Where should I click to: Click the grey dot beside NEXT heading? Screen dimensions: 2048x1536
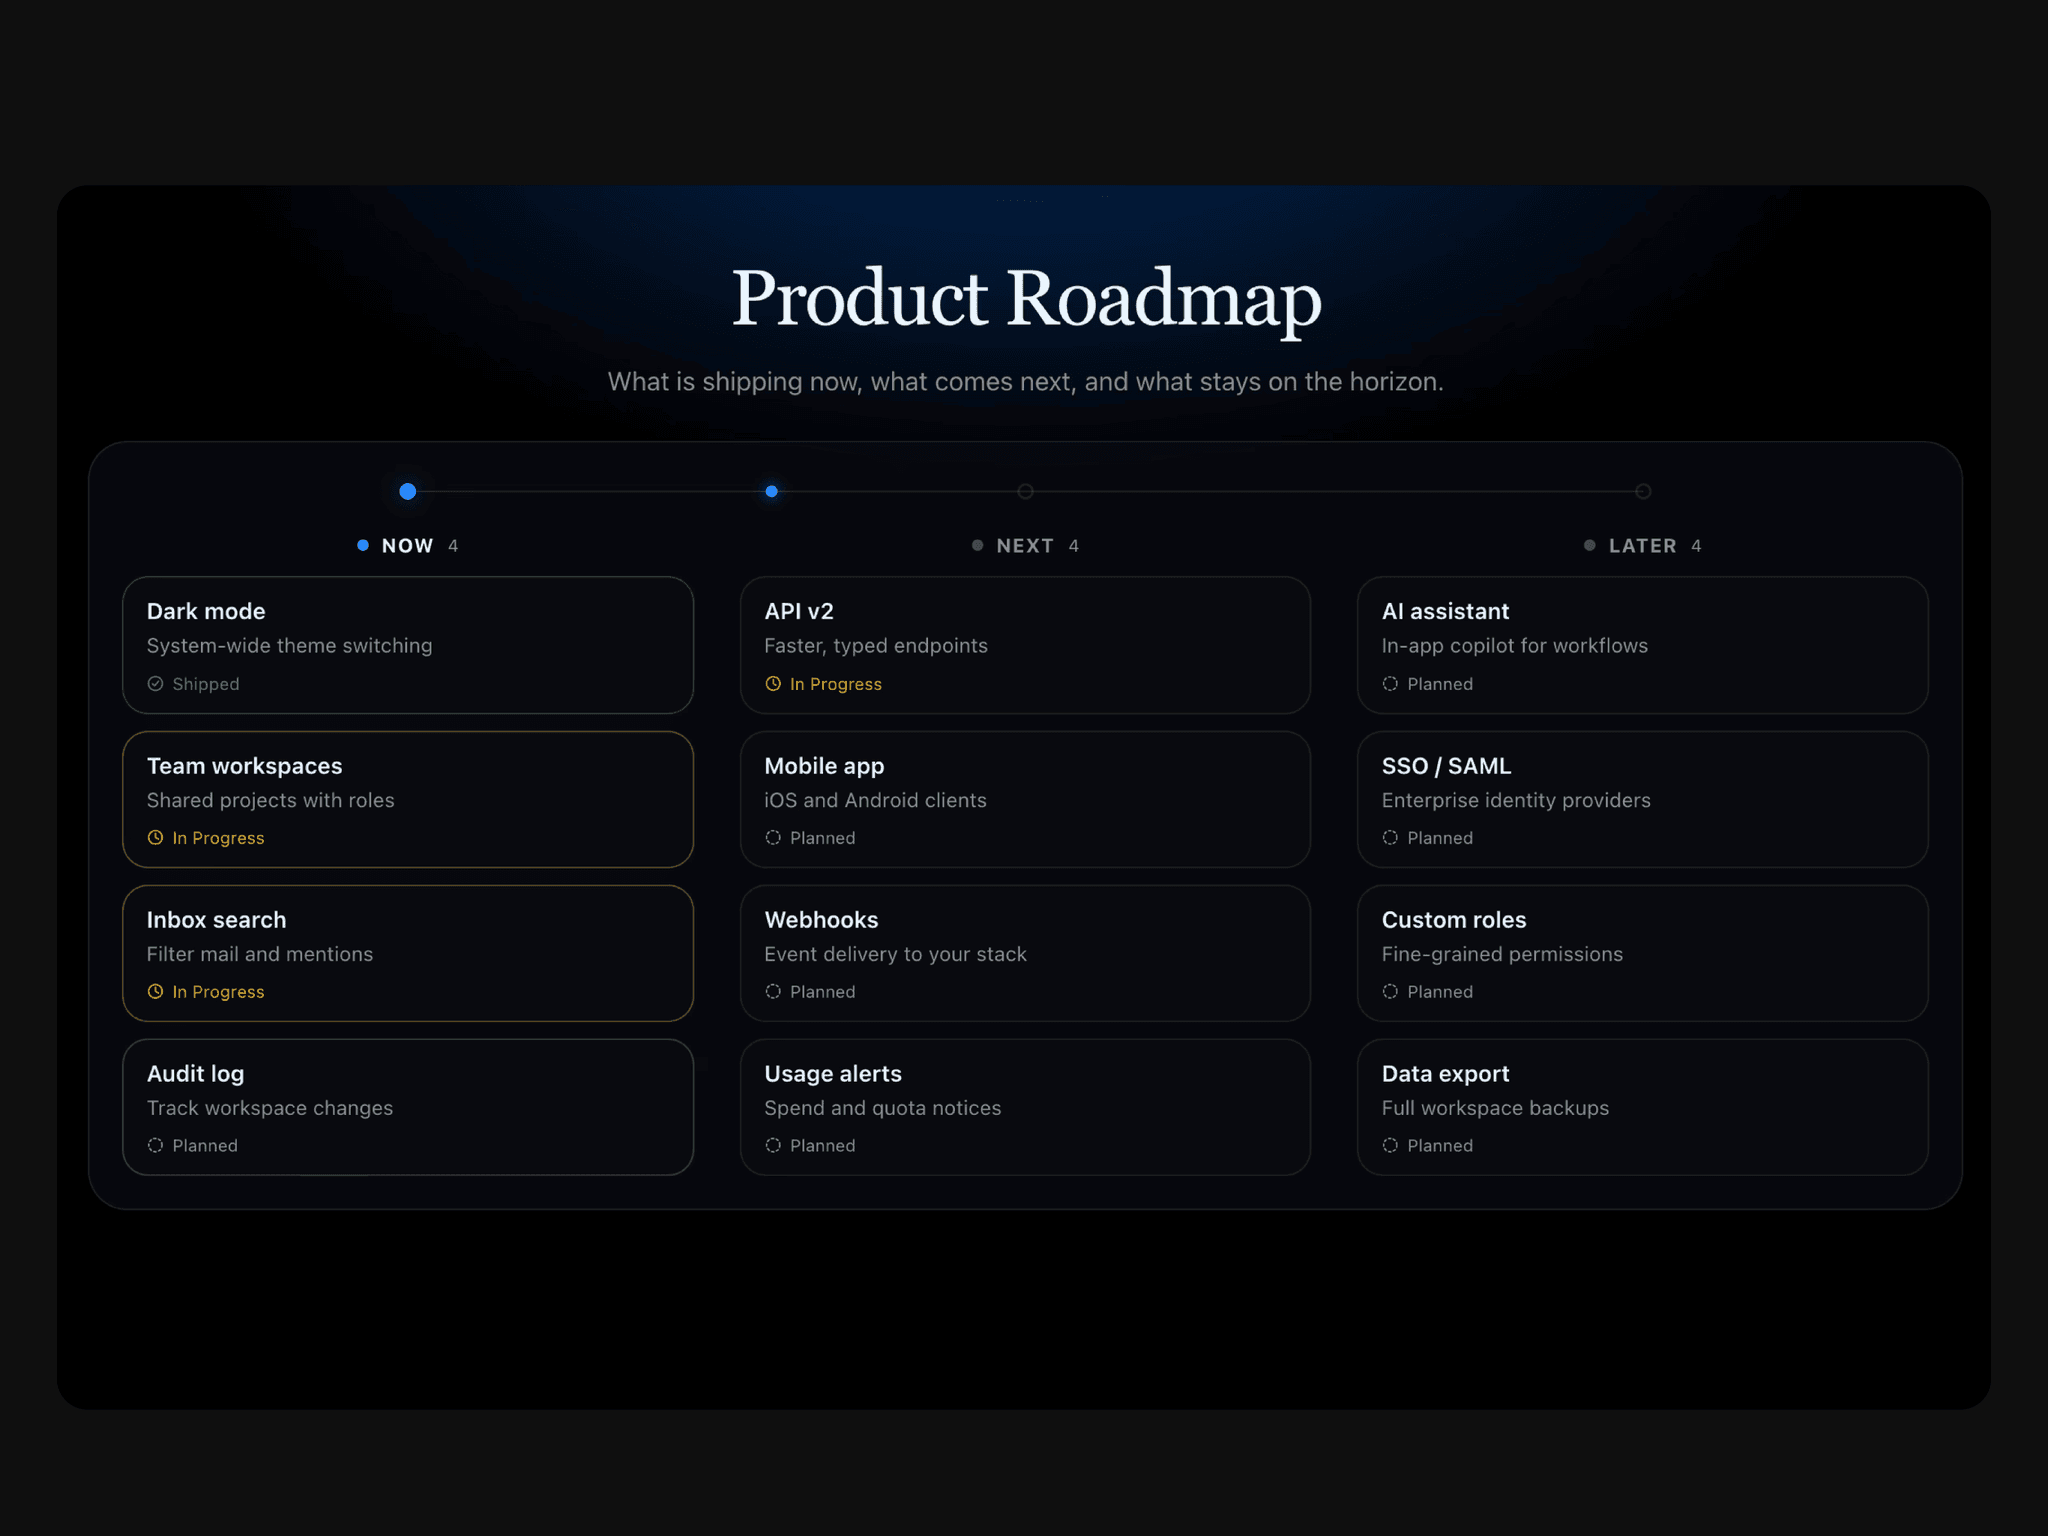tap(978, 545)
